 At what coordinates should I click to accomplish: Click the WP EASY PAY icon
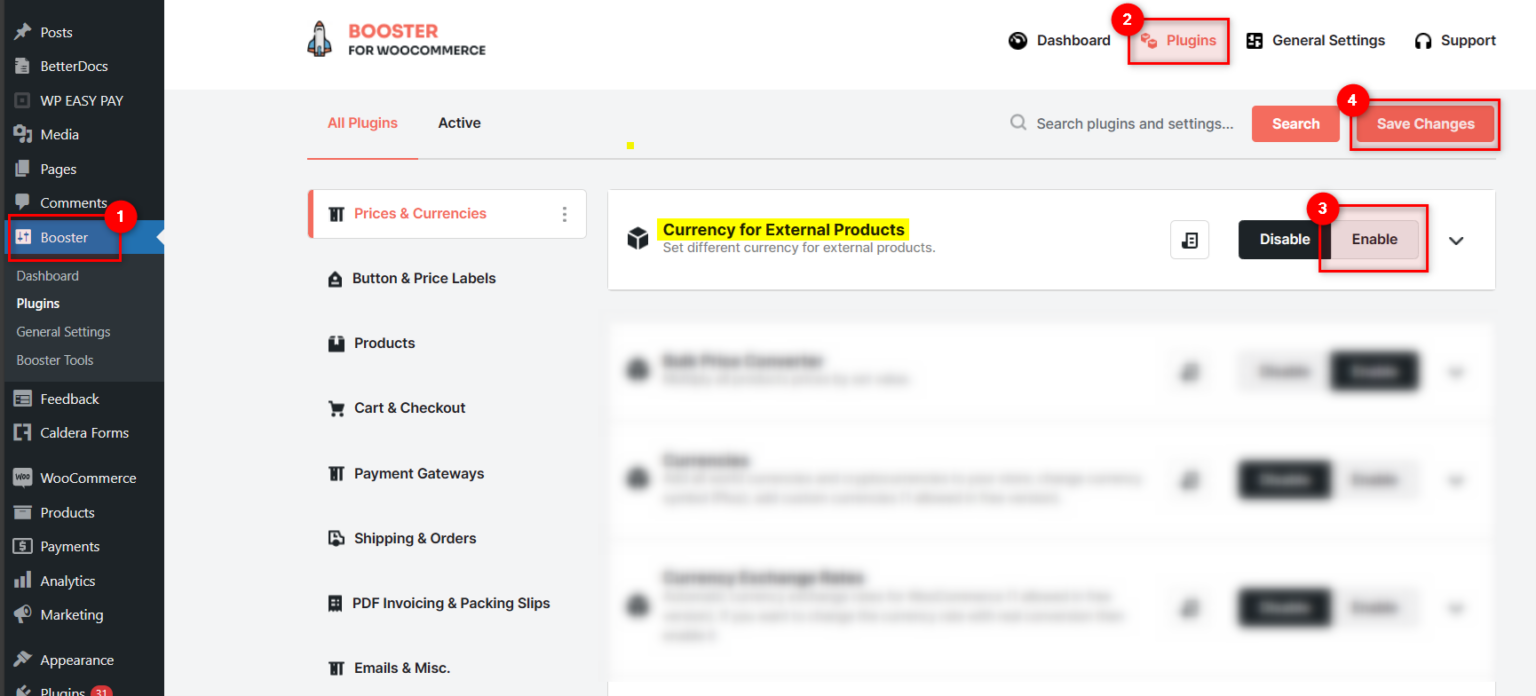tap(23, 100)
